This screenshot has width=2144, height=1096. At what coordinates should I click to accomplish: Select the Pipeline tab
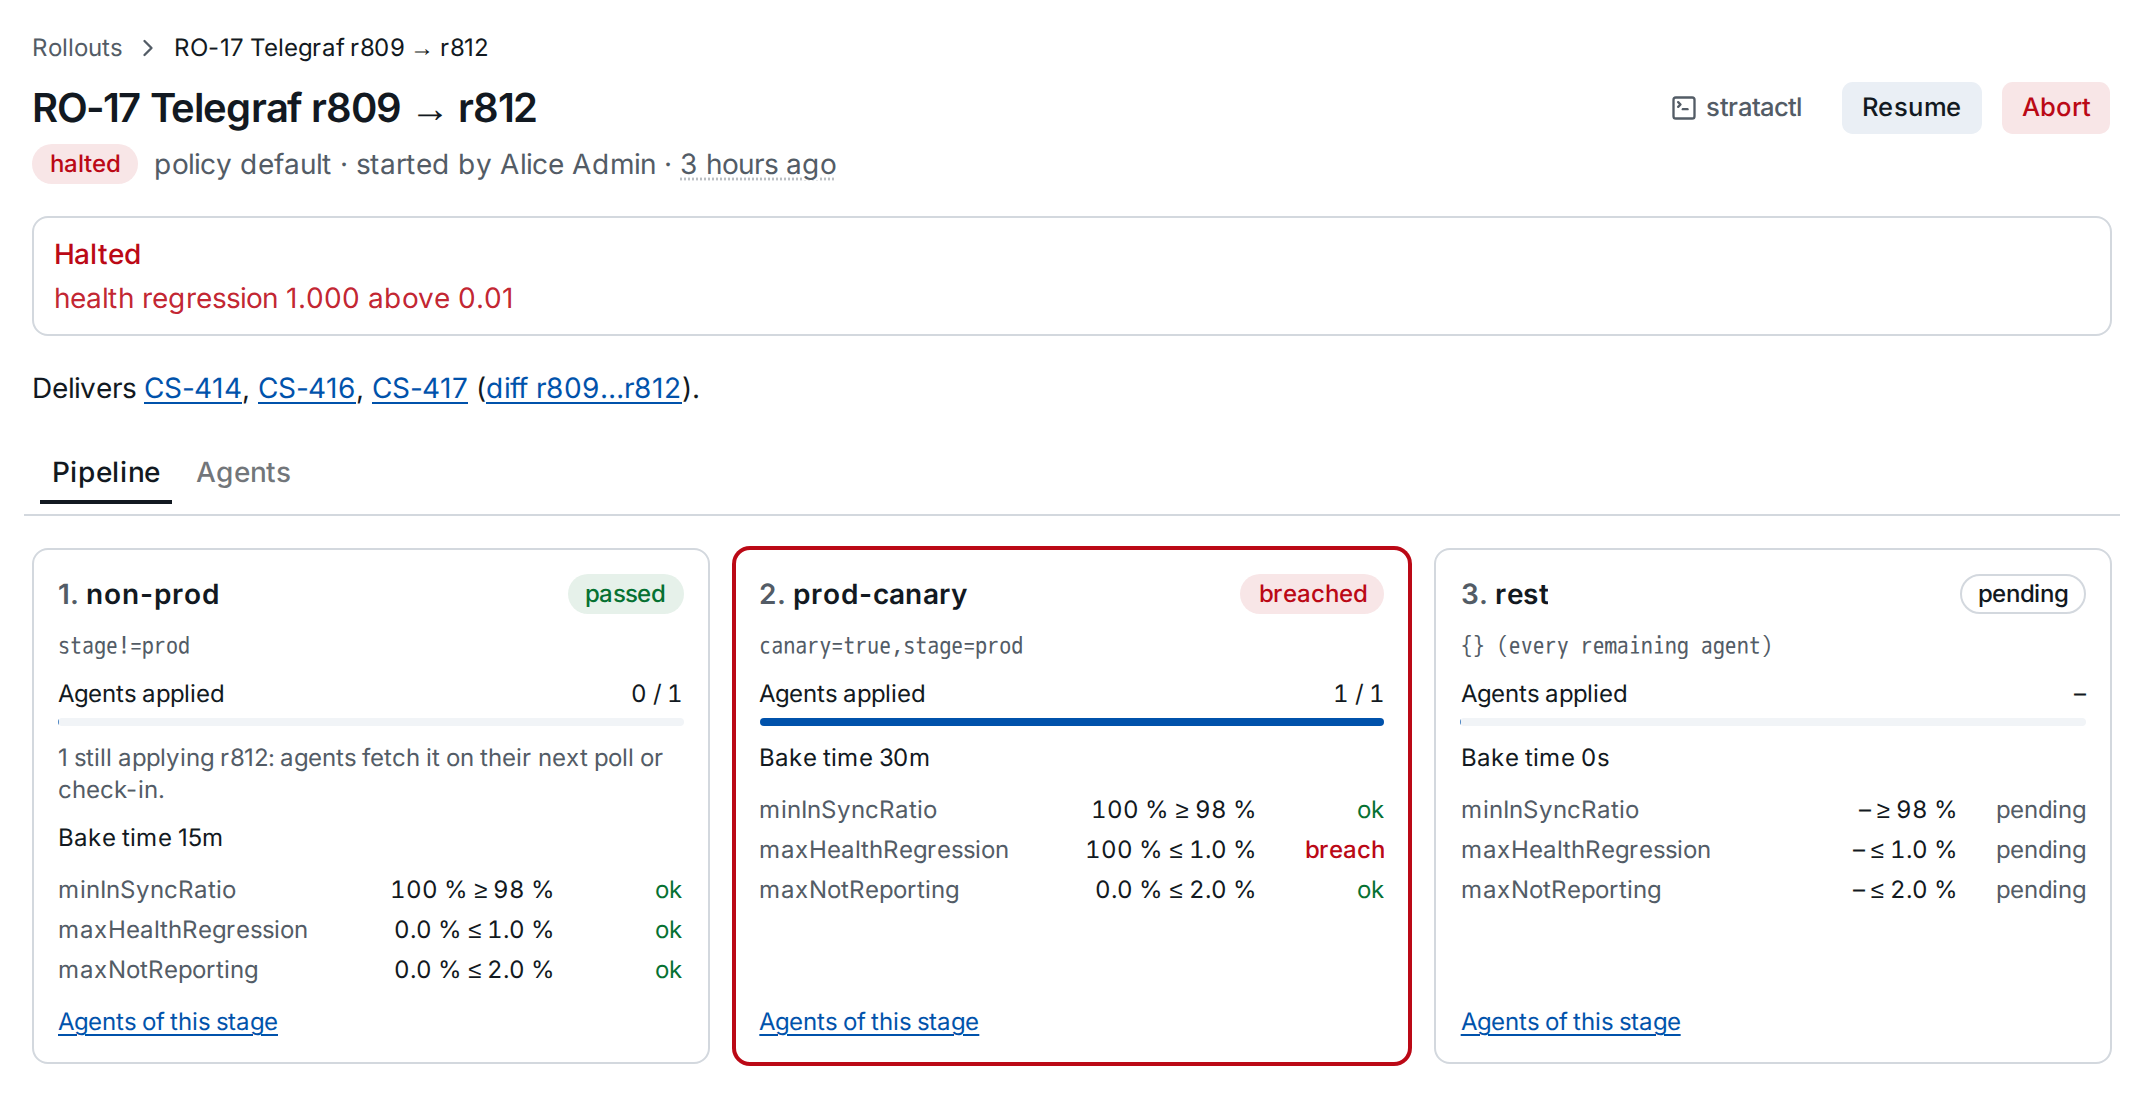tap(106, 472)
